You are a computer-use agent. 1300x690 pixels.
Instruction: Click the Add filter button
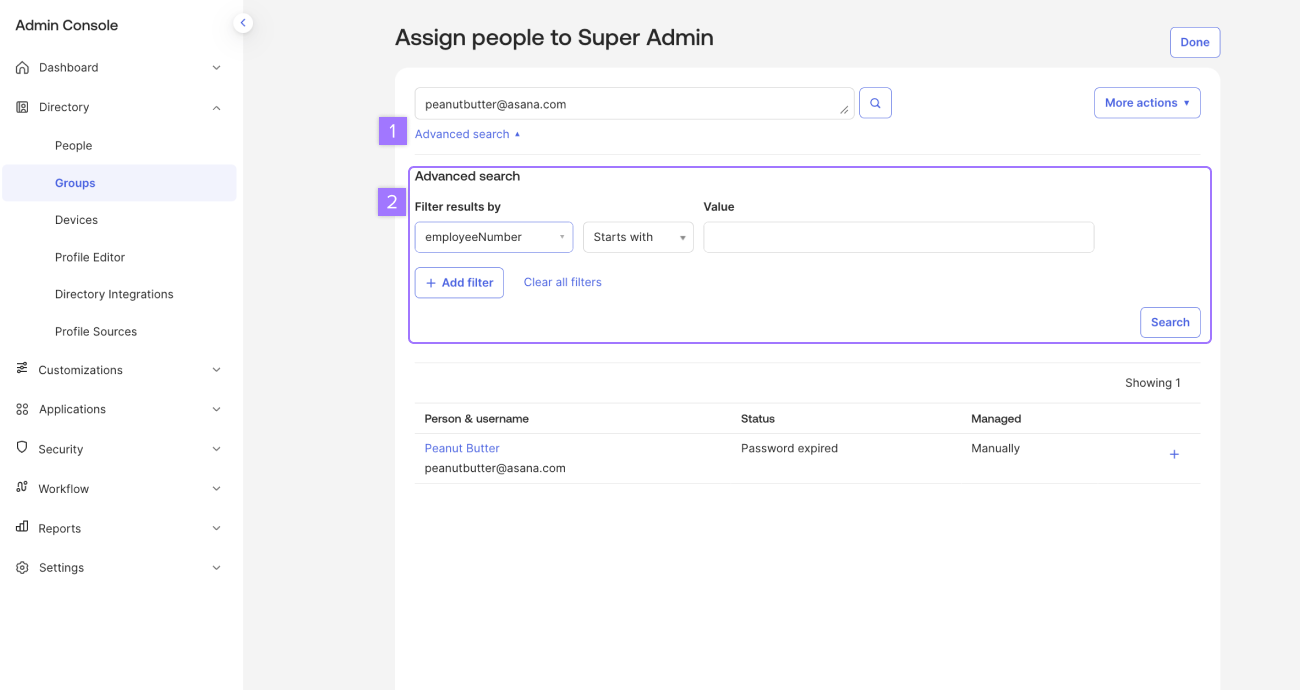[459, 283]
